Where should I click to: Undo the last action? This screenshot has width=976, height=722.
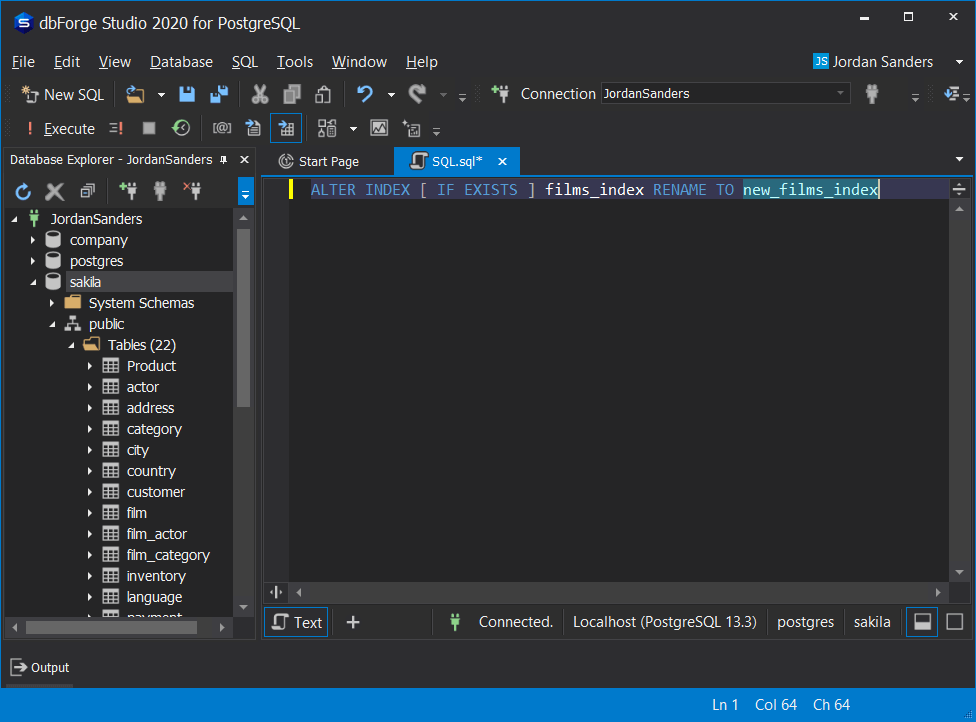coord(365,95)
